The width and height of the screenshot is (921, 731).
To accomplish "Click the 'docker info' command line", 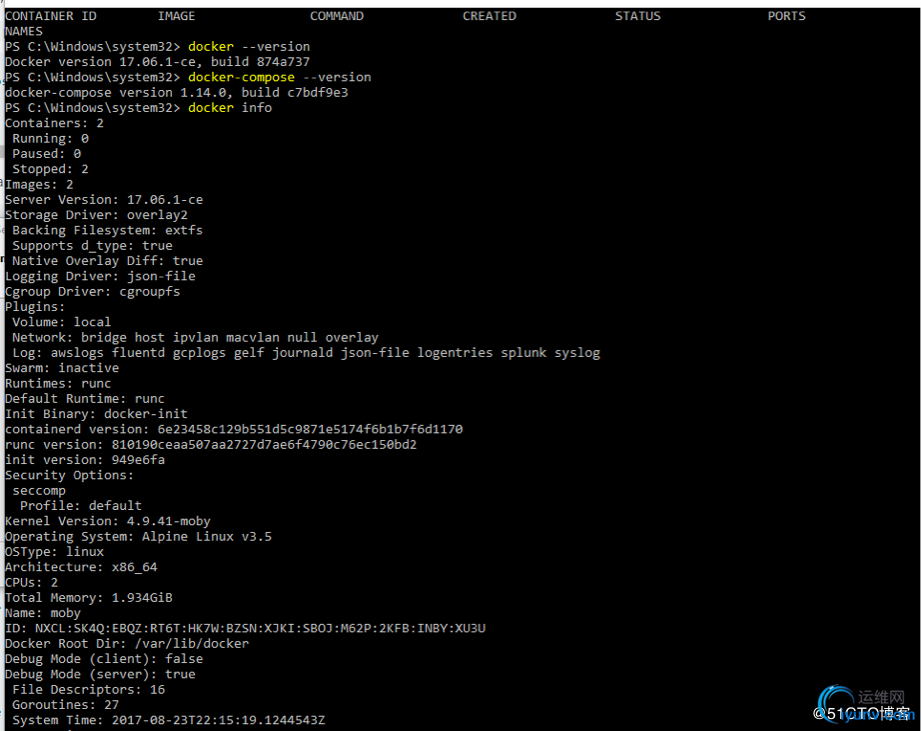I will [x=139, y=107].
